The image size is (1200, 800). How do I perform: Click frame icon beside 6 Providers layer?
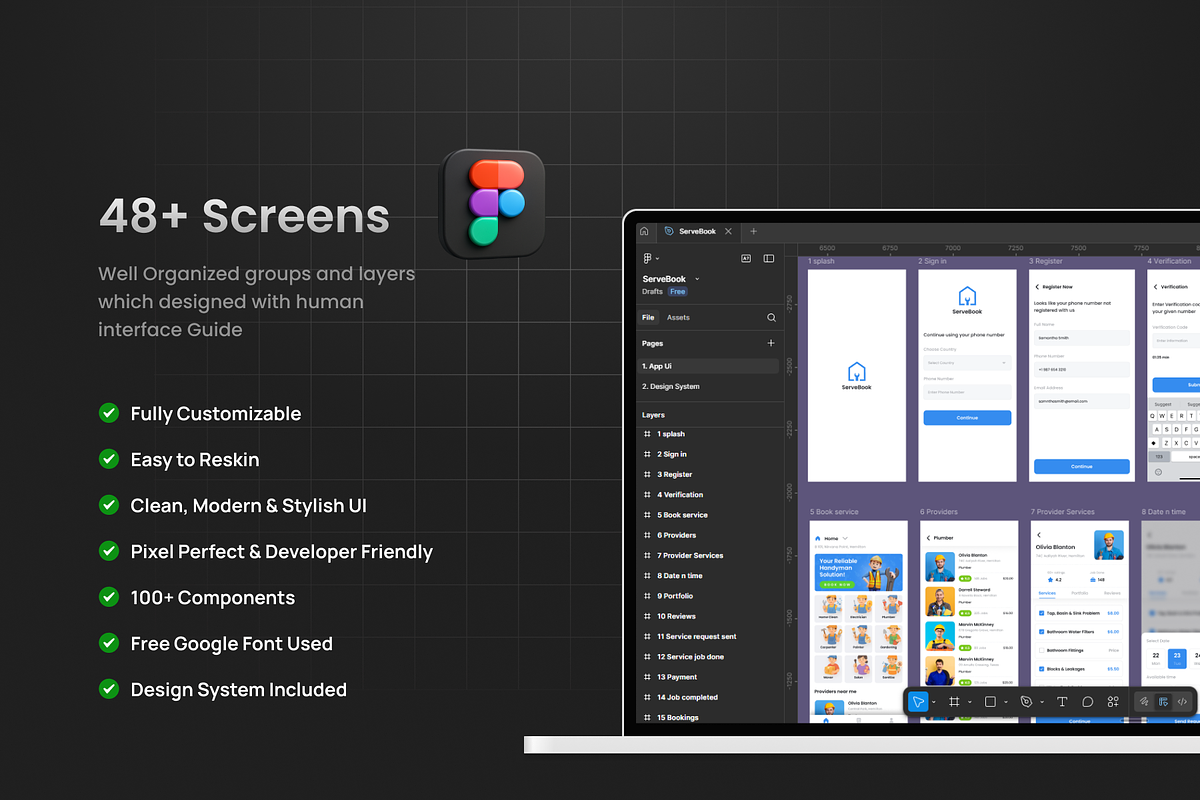point(647,535)
